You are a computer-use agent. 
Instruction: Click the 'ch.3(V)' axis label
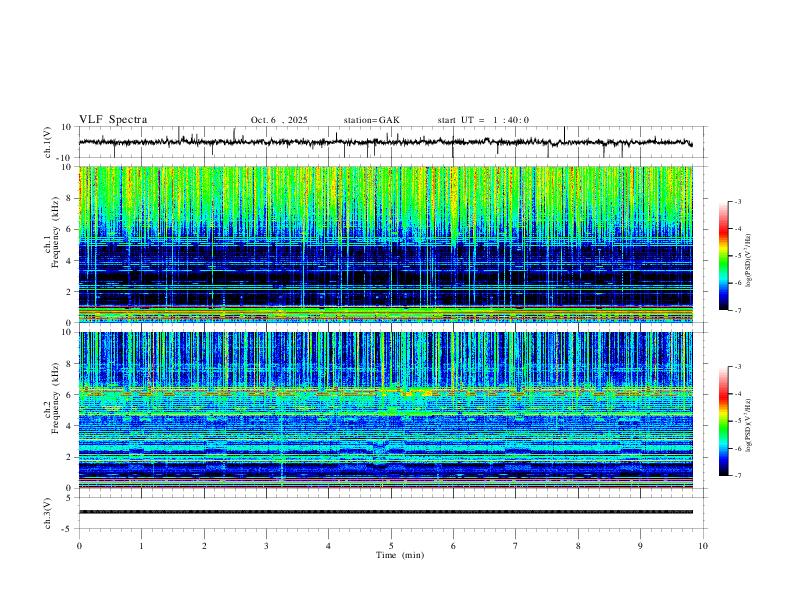[48, 513]
